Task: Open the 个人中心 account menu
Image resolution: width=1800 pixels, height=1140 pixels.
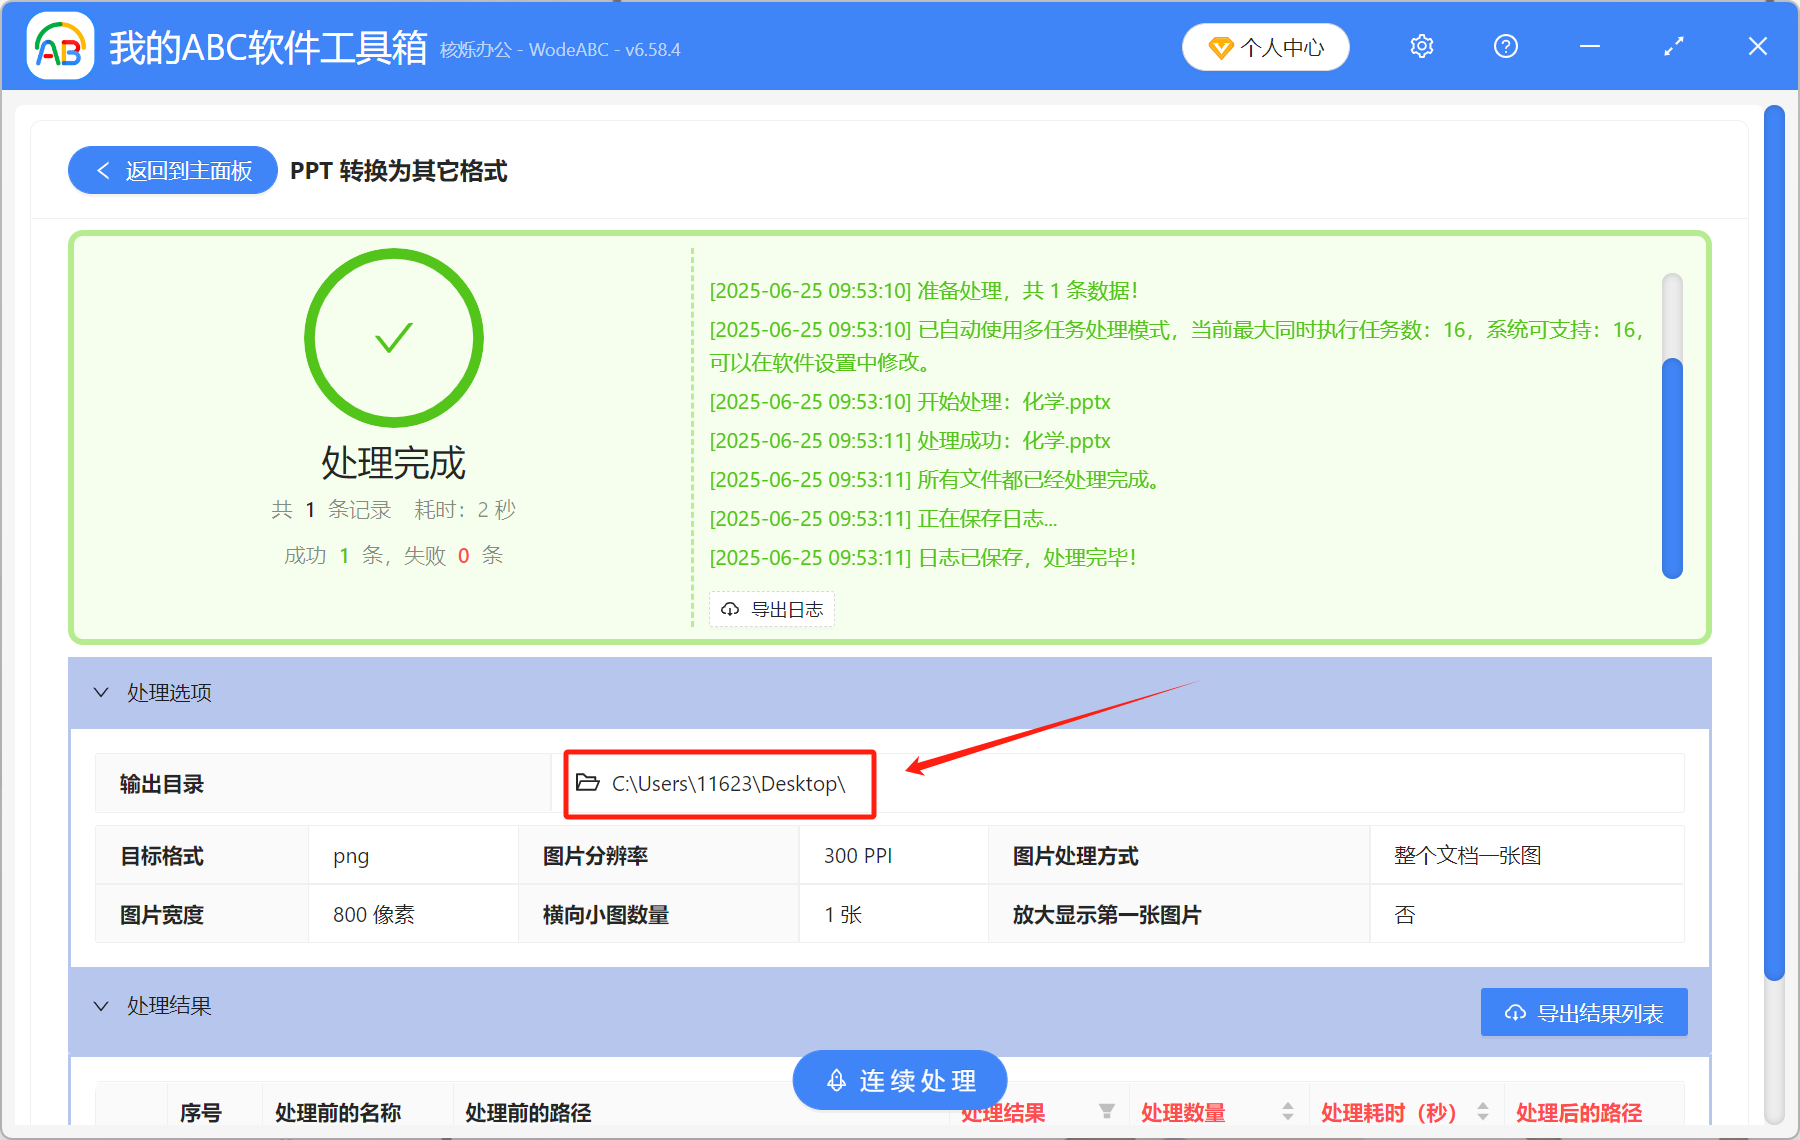Action: (1265, 46)
